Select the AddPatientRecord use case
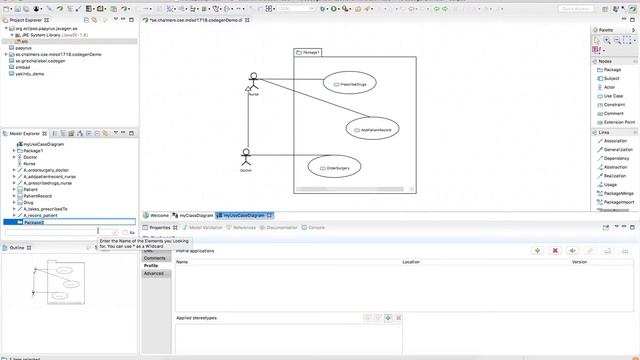 point(372,129)
